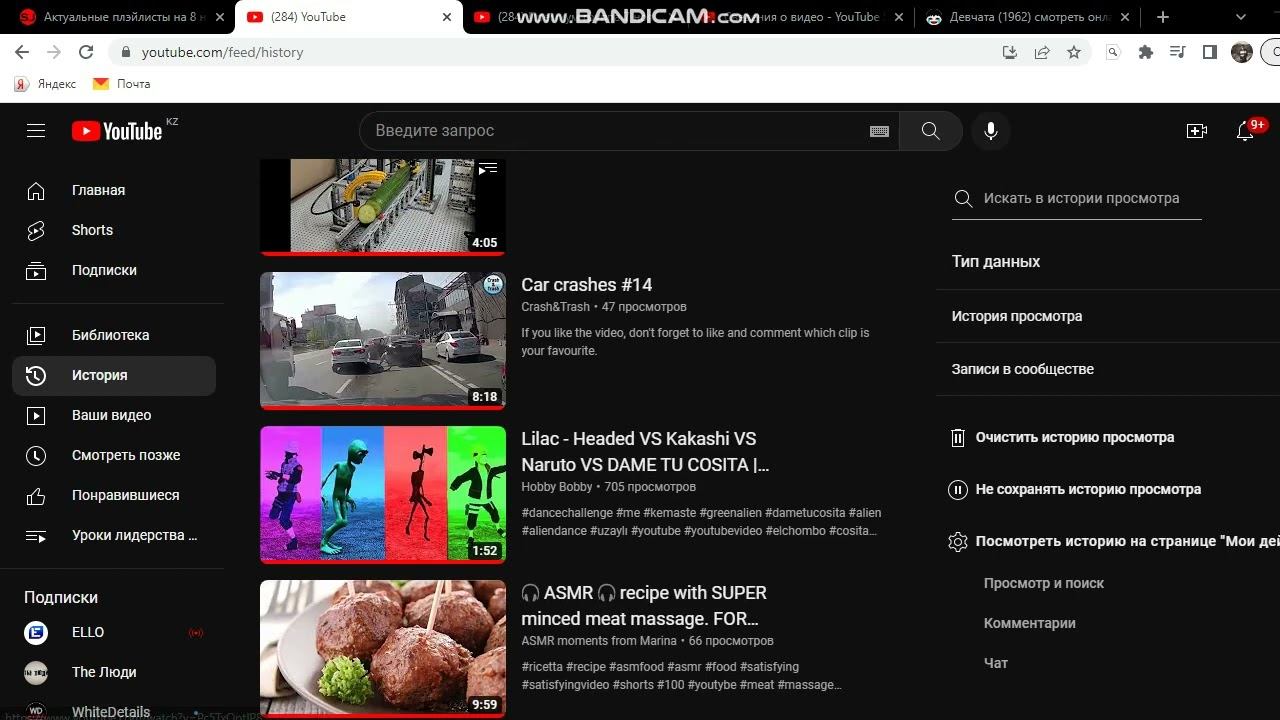Switch to the Девчата (1962) tab
Image resolution: width=1280 pixels, height=720 pixels.
(x=1026, y=17)
